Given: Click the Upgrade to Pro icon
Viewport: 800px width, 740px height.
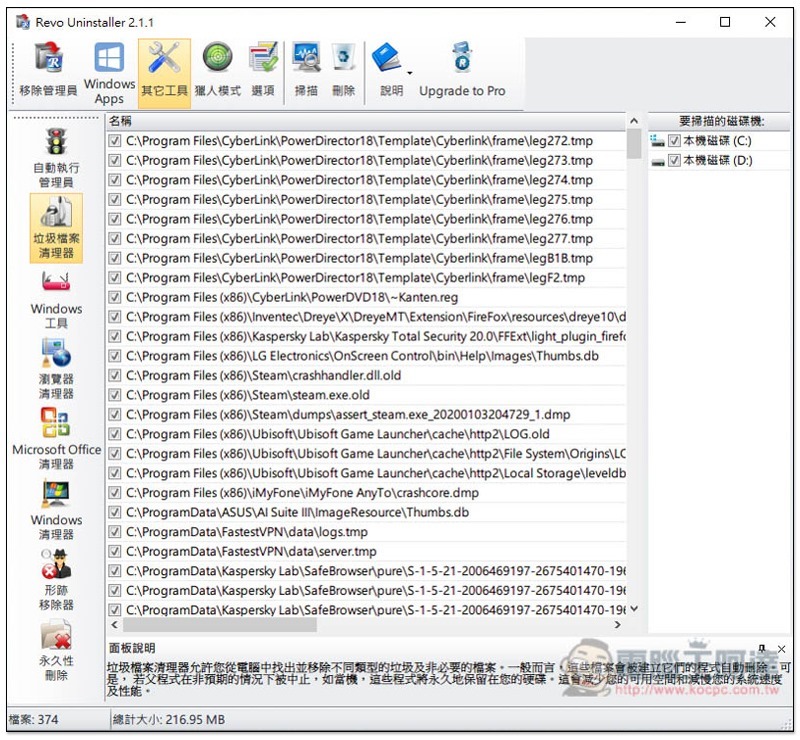Looking at the screenshot, I should [x=462, y=70].
